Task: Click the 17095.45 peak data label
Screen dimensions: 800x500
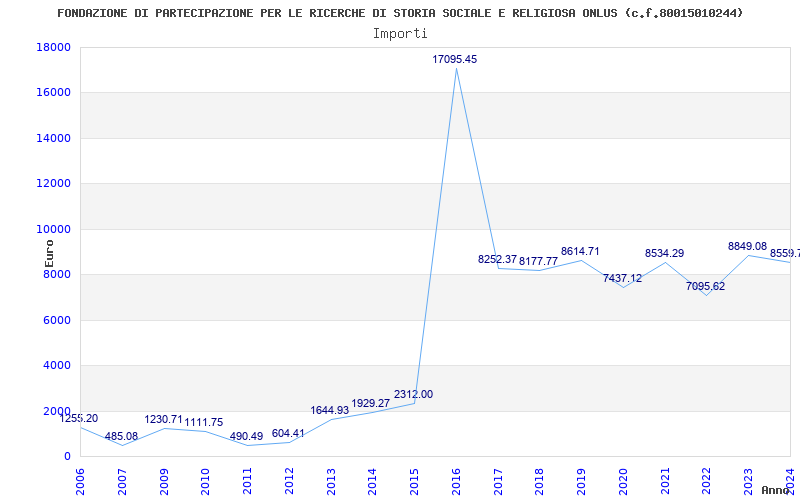Action: (455, 59)
